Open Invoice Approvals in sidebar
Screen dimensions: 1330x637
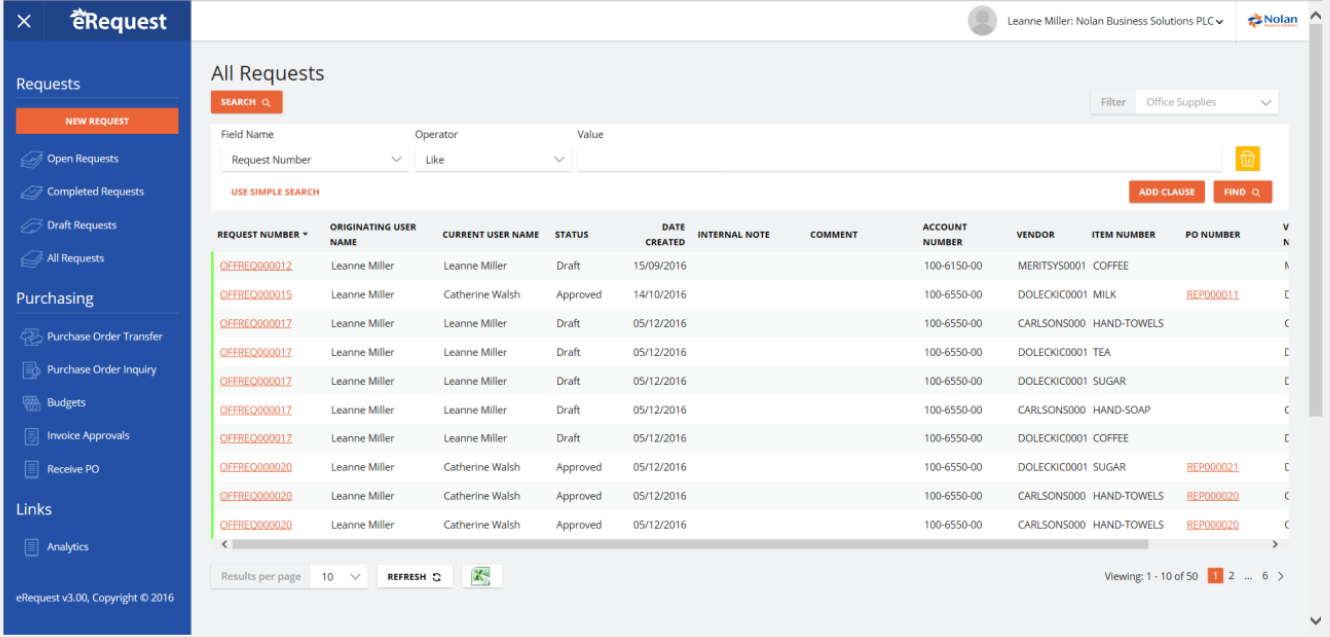point(87,436)
